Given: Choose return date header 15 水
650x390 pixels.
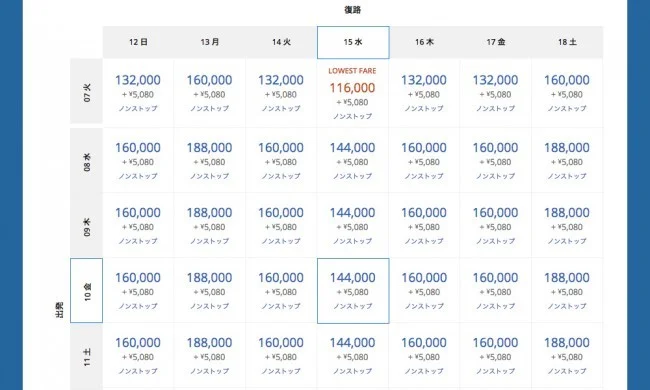Looking at the screenshot, I should pyautogui.click(x=353, y=42).
